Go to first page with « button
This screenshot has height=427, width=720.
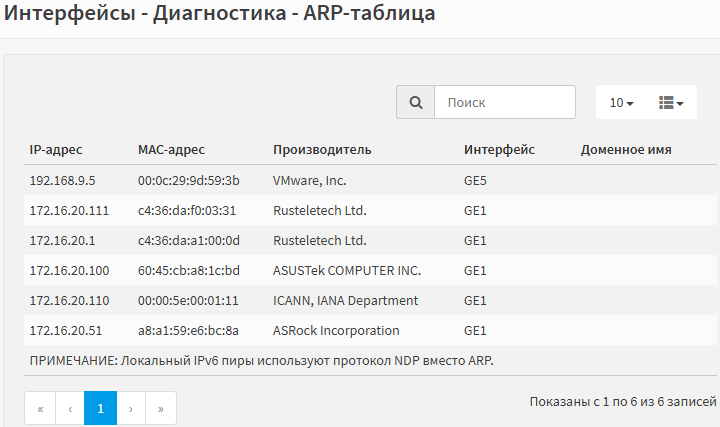(40, 409)
